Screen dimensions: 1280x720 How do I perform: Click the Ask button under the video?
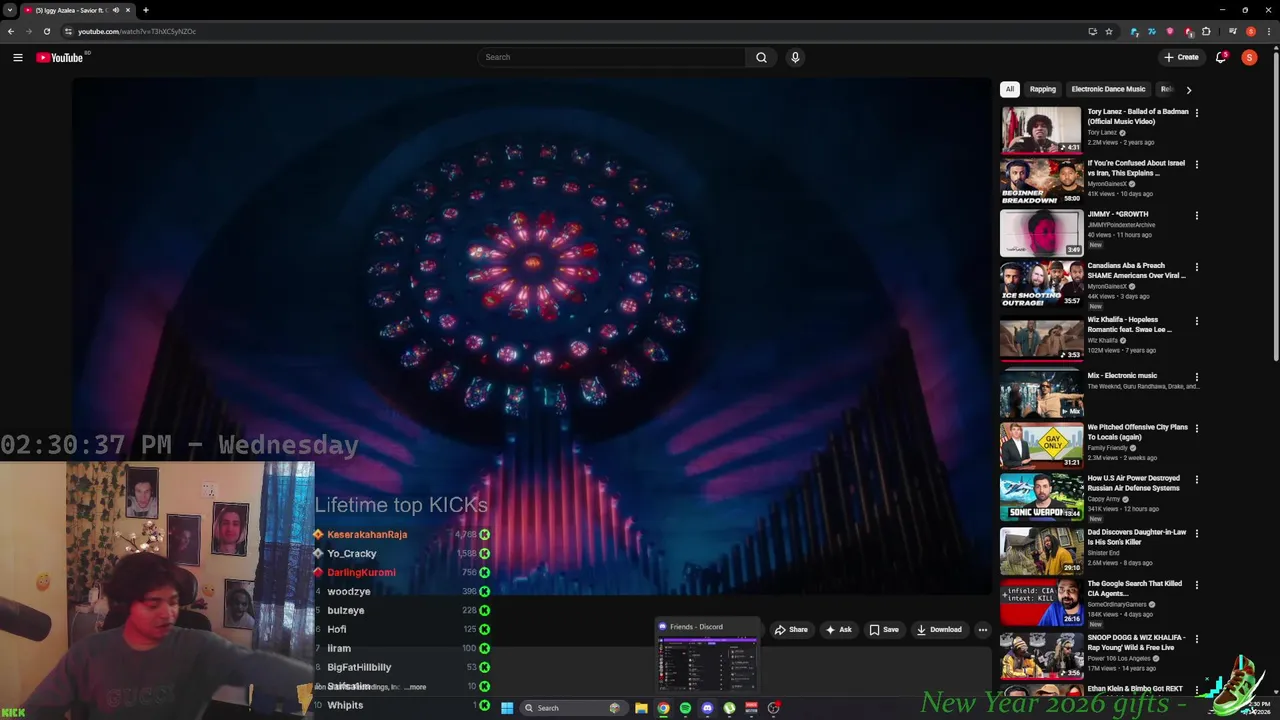[839, 630]
